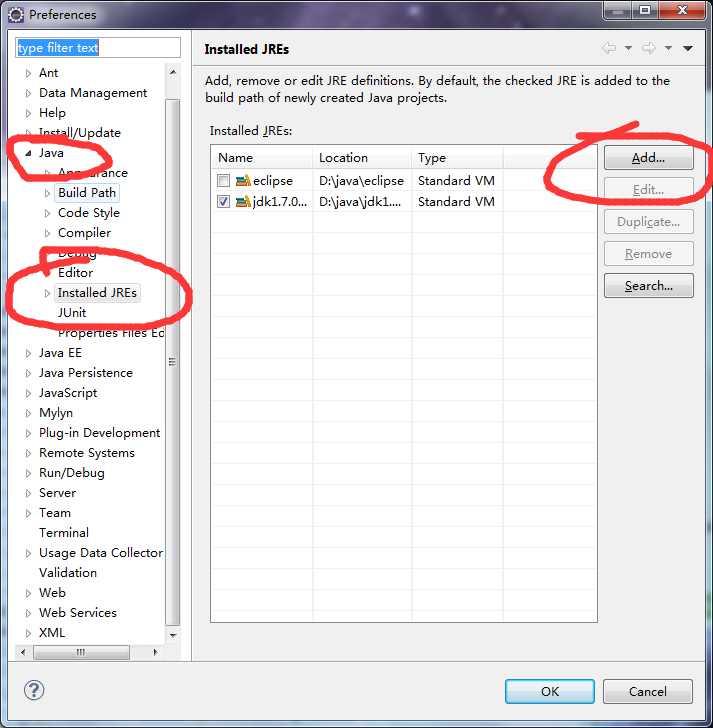This screenshot has height=728, width=713.
Task: Confirm with the OK button
Action: 550,691
